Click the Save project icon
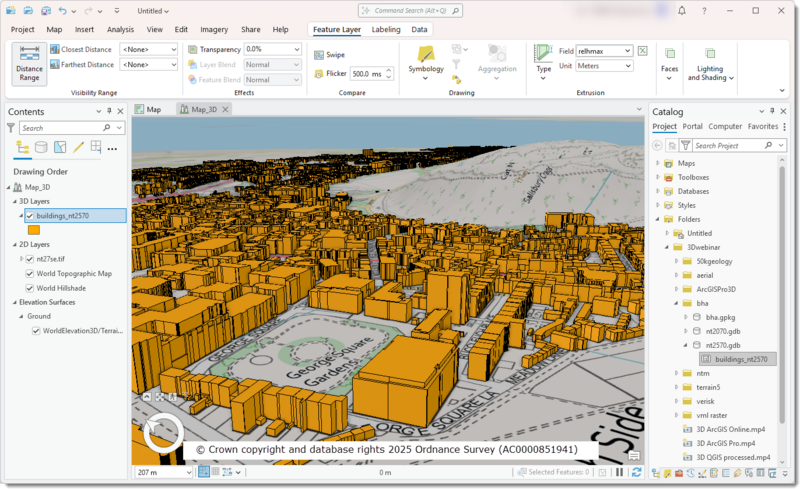 point(45,11)
